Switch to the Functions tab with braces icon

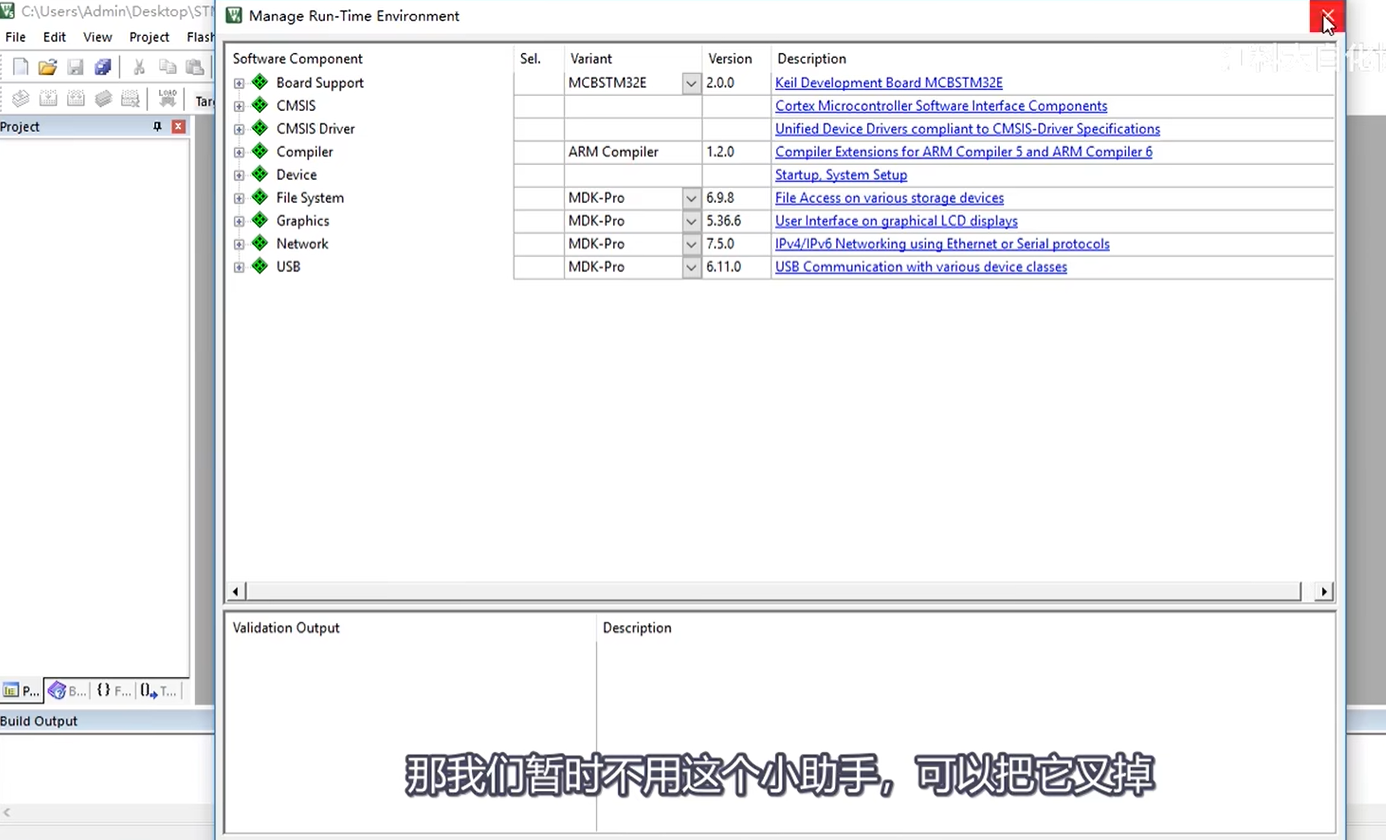113,690
